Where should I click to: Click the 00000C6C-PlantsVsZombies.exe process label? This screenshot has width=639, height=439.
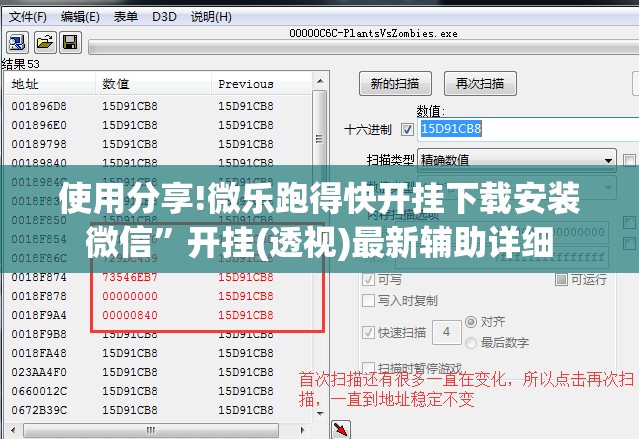373,33
